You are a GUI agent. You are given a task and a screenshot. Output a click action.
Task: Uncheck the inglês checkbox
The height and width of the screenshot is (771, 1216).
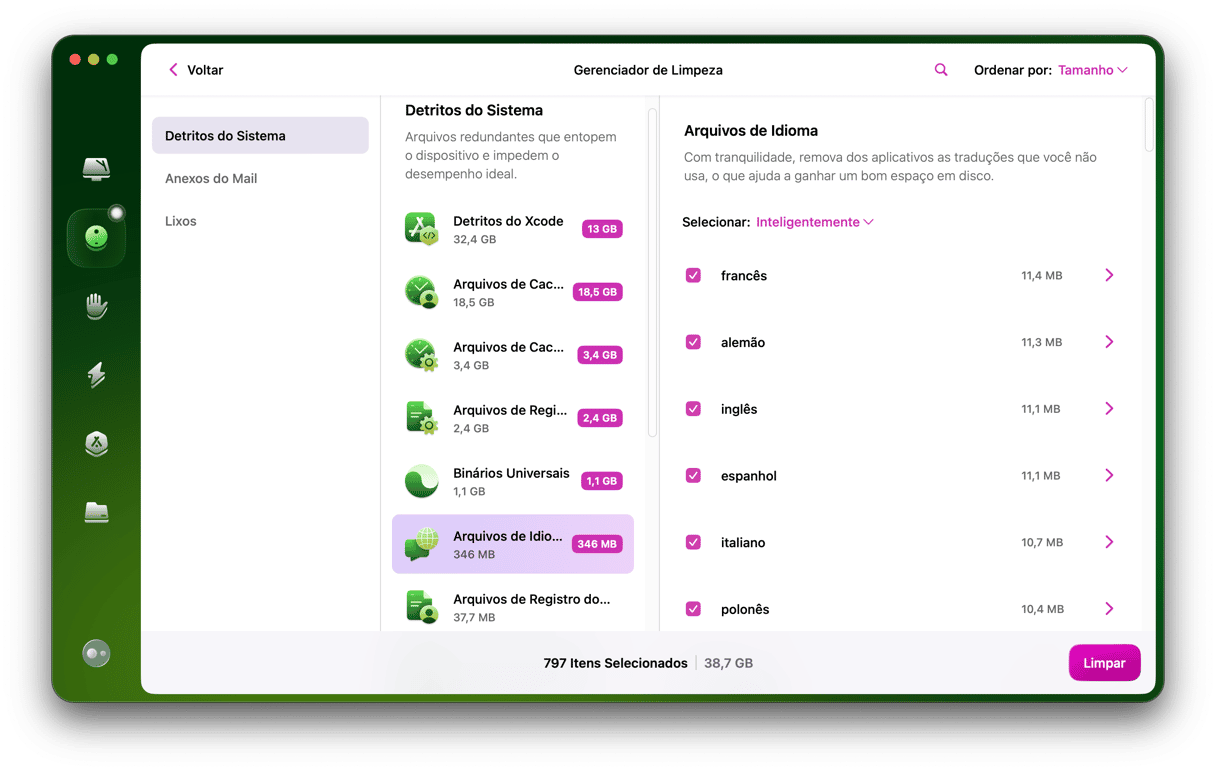coord(693,409)
